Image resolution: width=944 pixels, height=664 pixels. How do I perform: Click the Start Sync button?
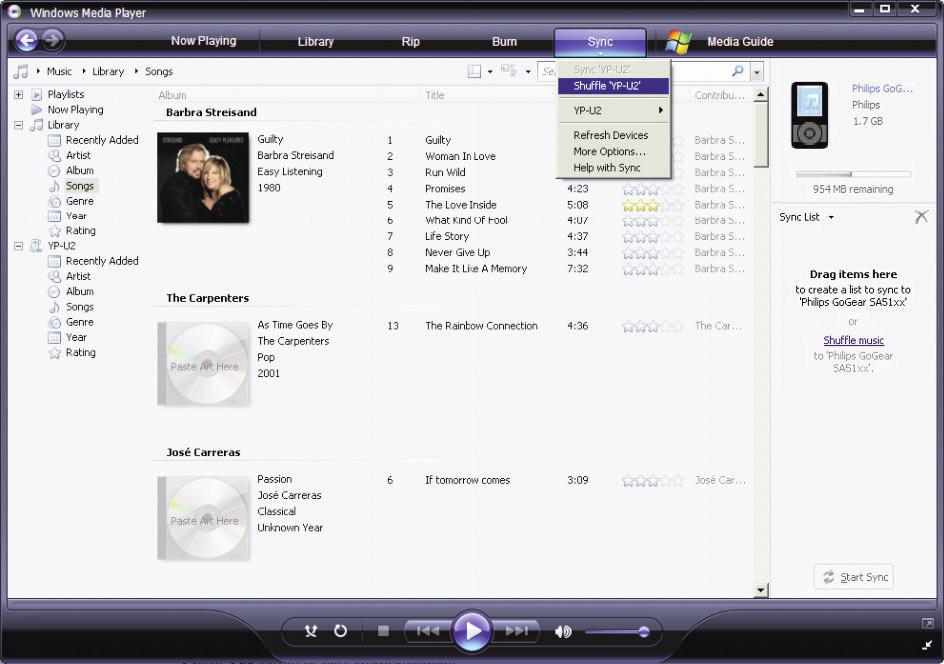854,577
